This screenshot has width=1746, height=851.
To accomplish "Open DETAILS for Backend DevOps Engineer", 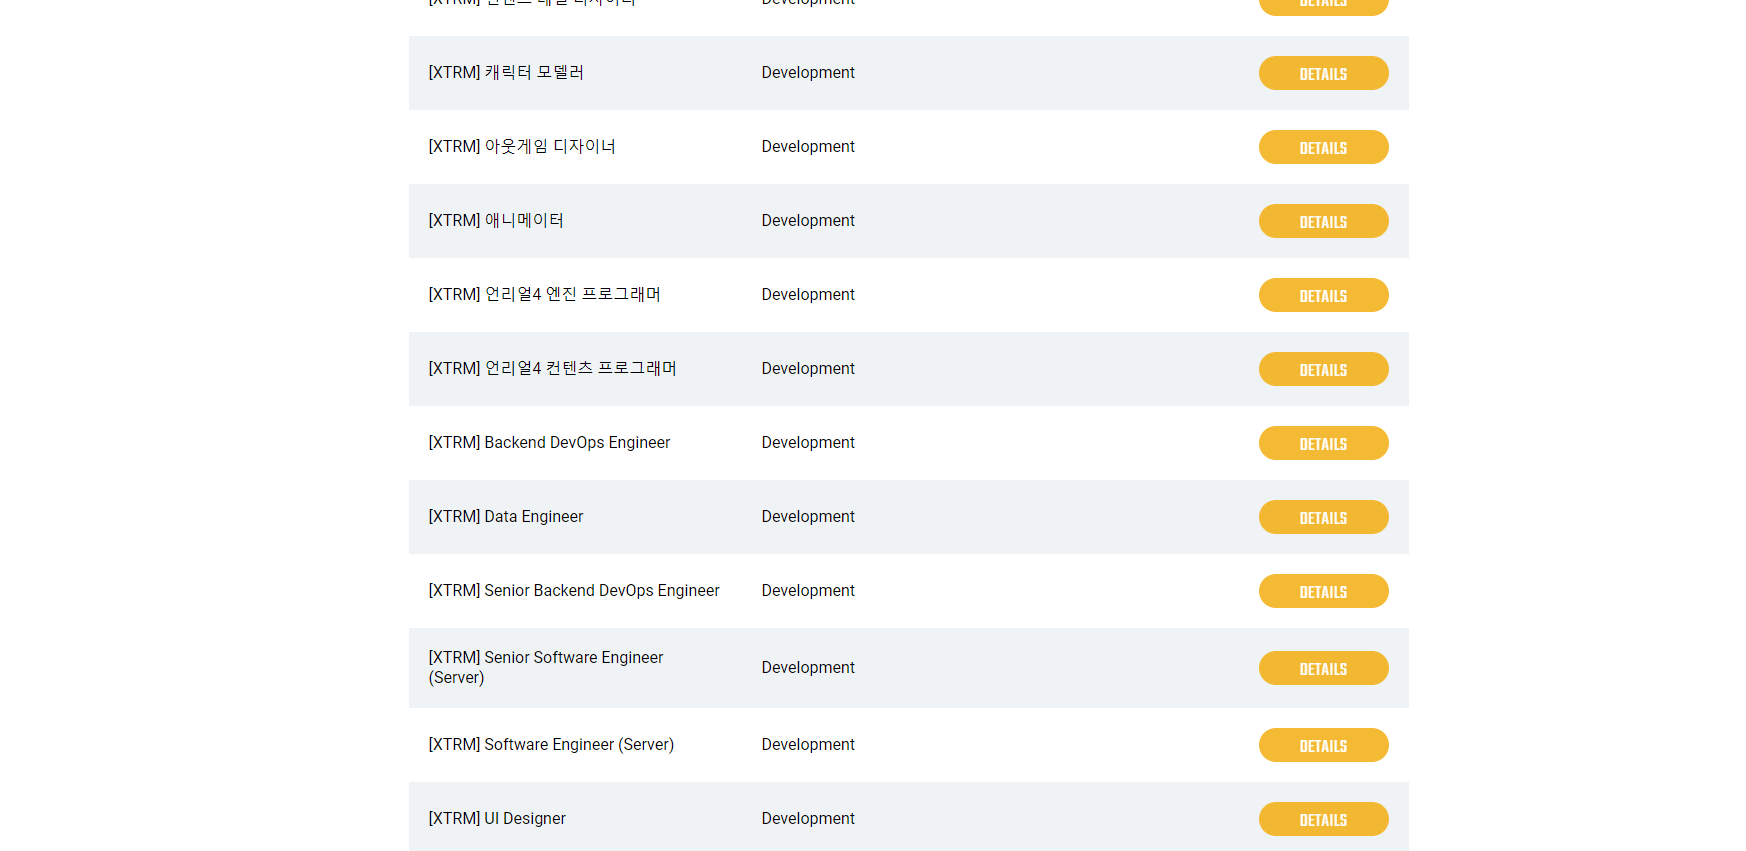I will point(1322,443).
